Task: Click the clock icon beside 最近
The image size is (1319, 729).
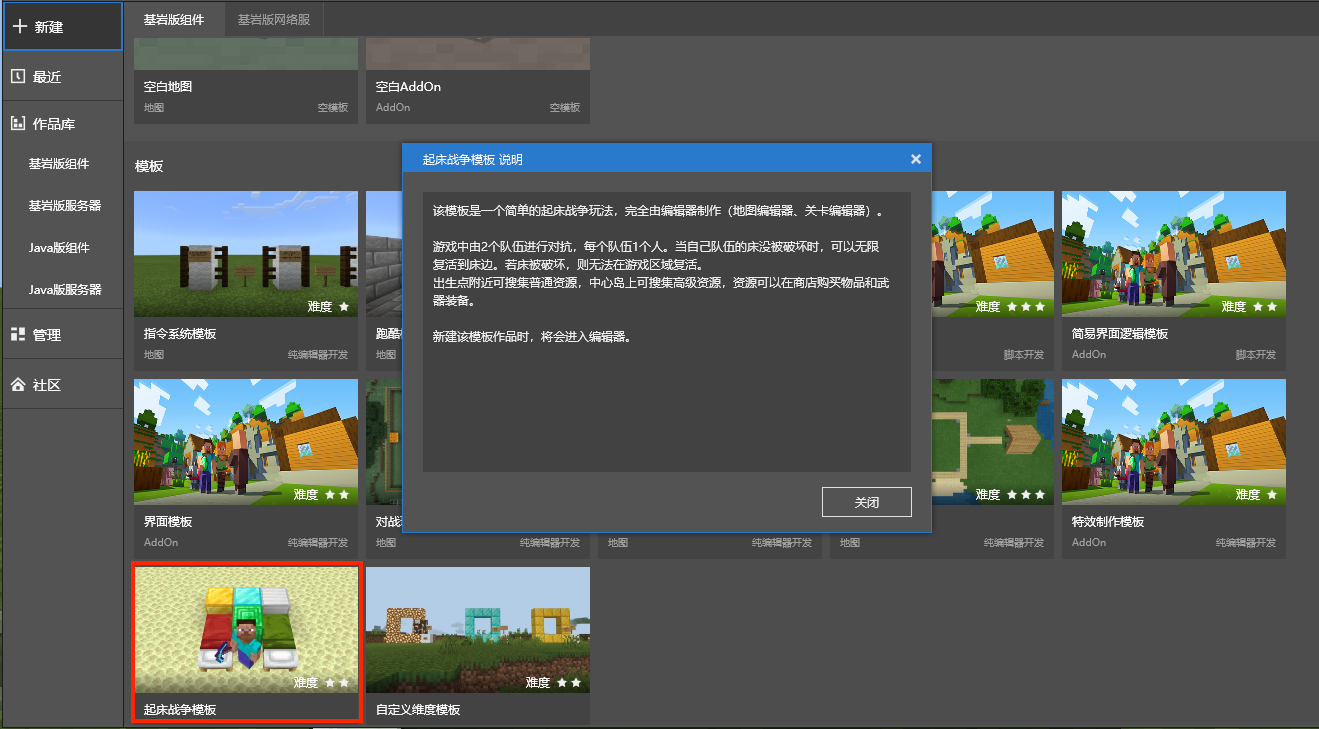Action: pyautogui.click(x=17, y=76)
